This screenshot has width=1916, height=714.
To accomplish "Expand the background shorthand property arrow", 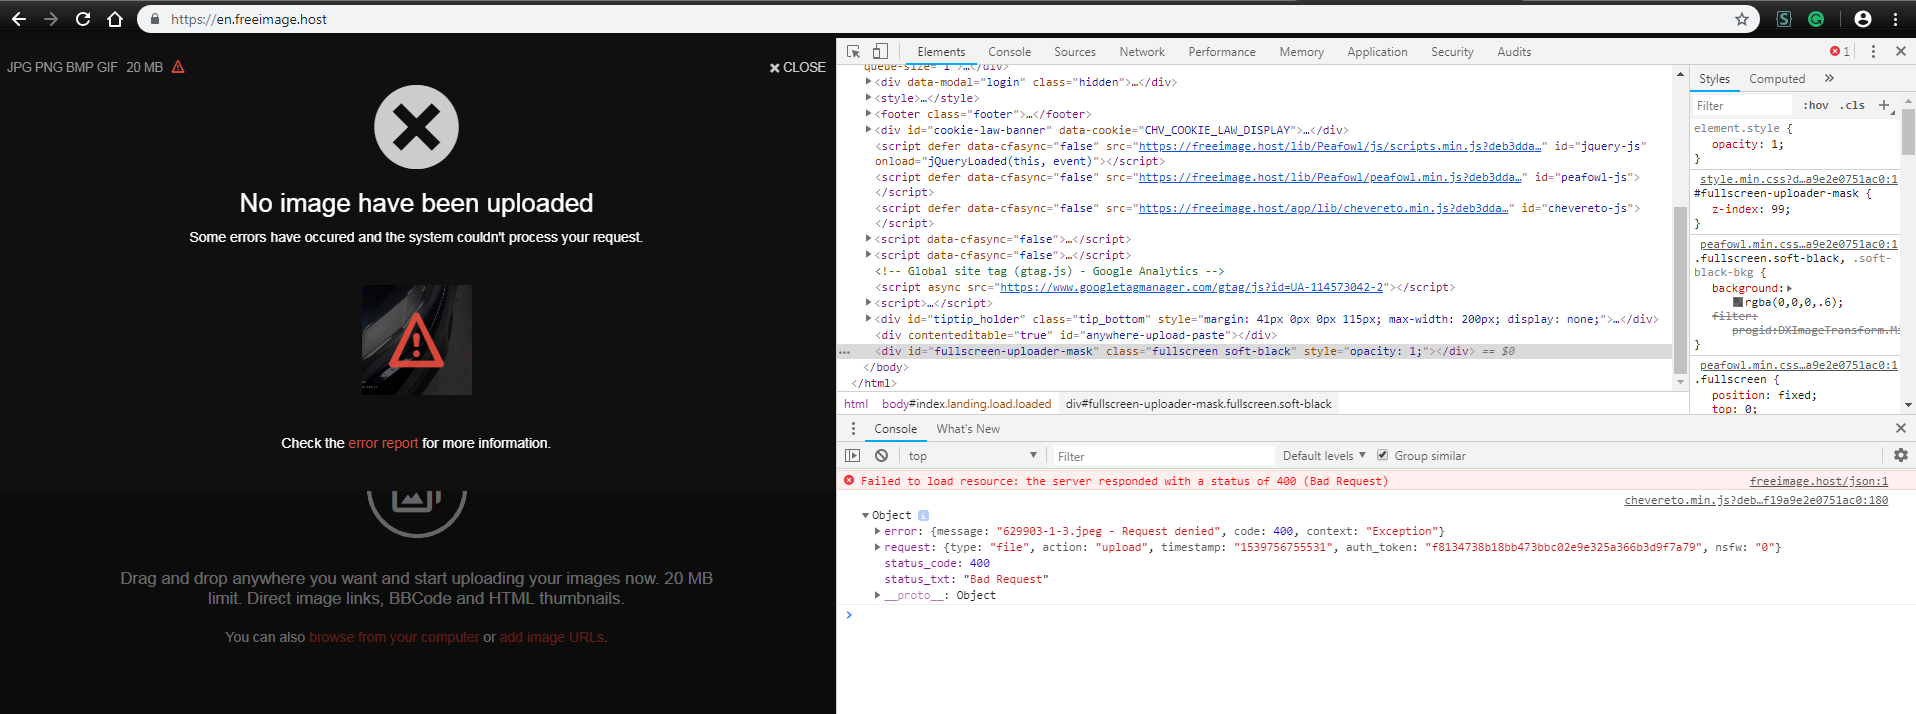I will (1789, 288).
